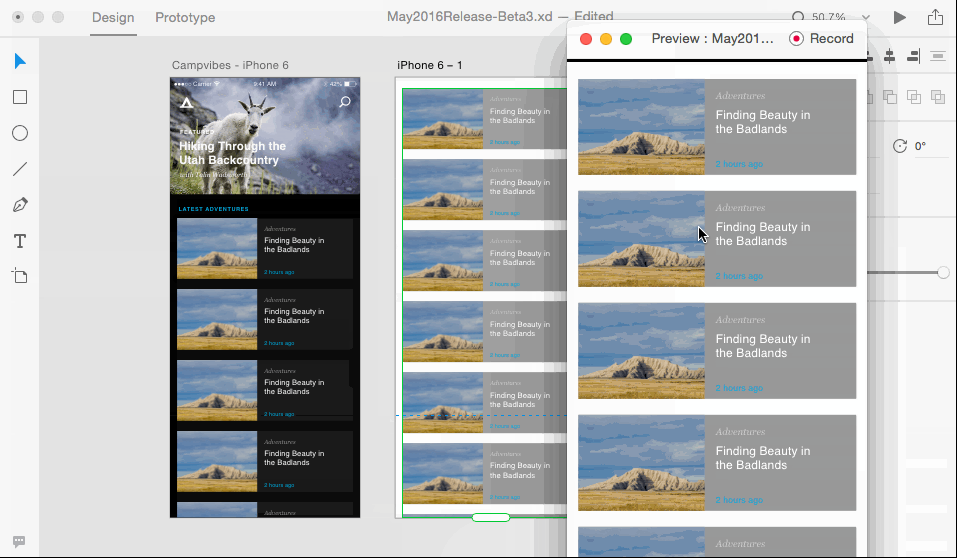Screen dimensions: 957x558
Task: Click the 0° rotation field
Action: click(x=920, y=146)
